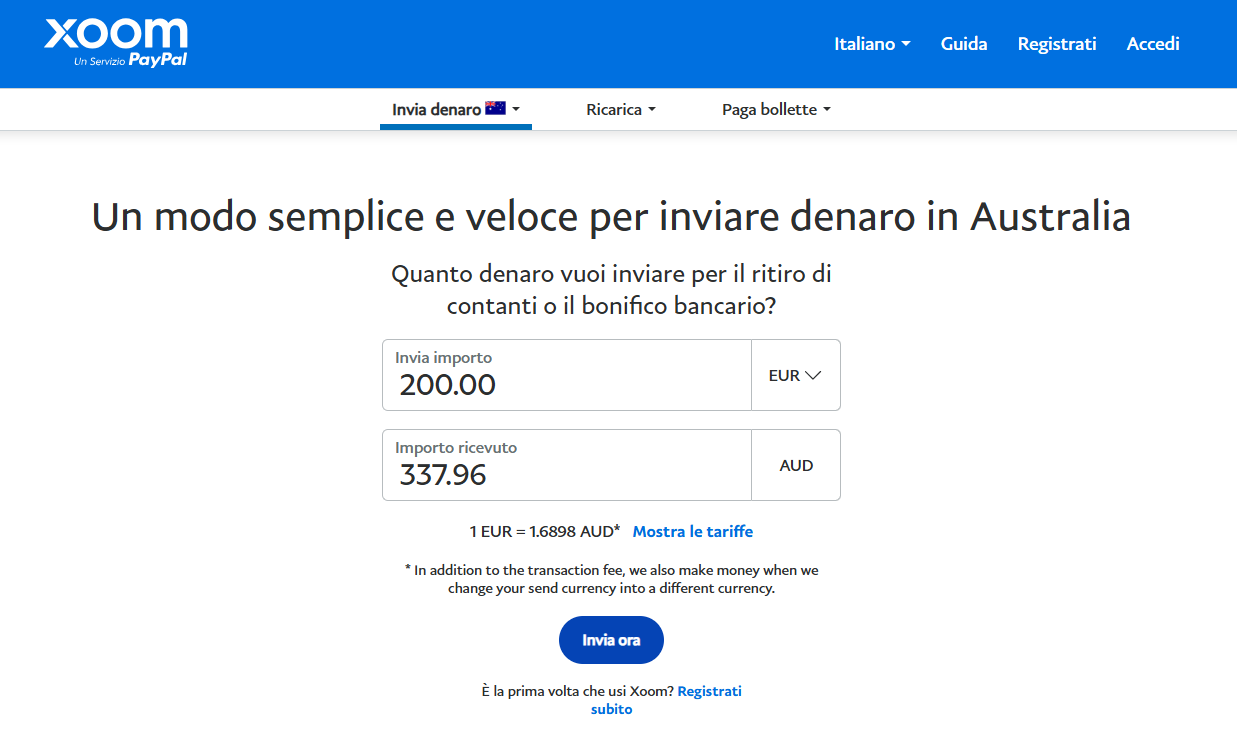Open the Mostra le tariffe link
The image size is (1237, 755).
(692, 531)
